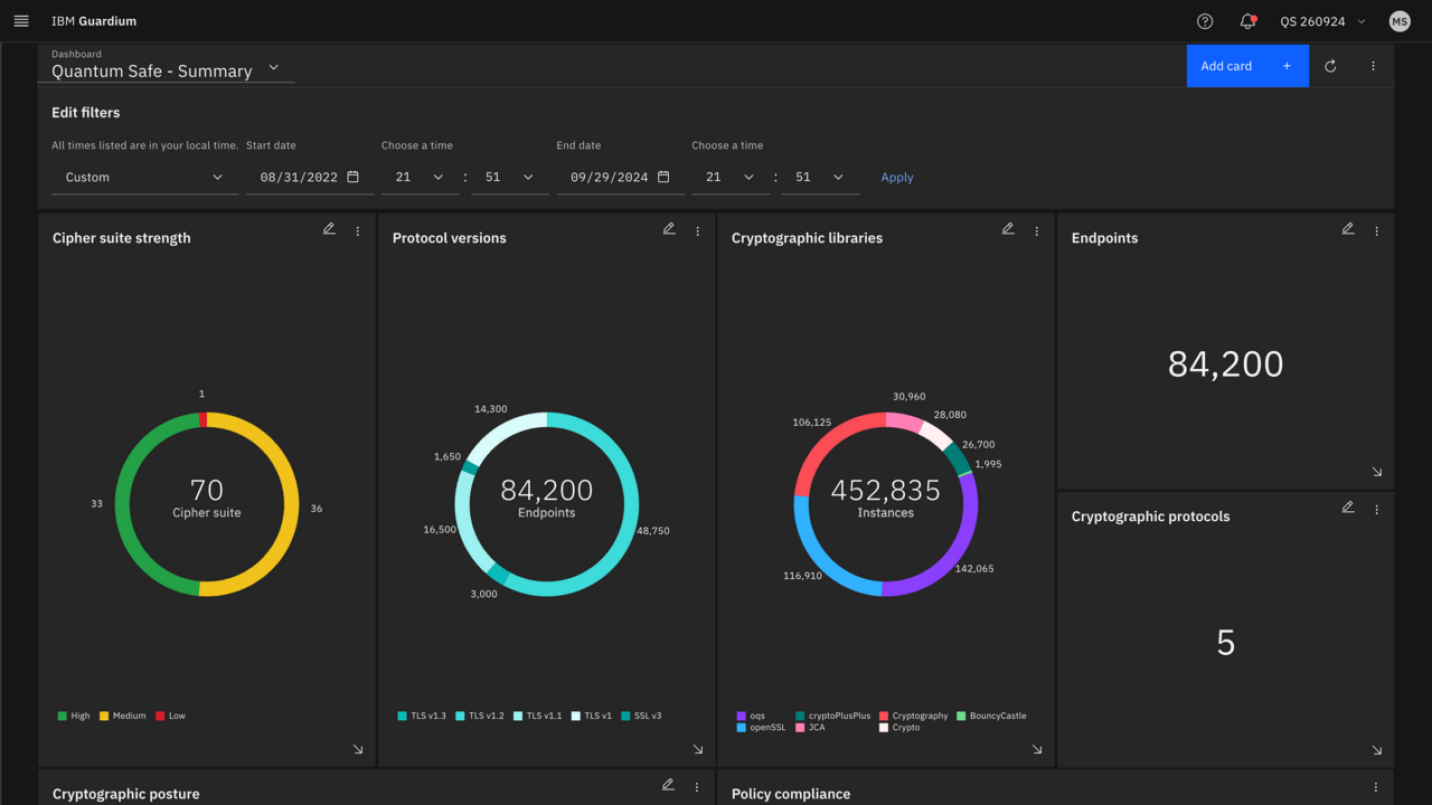Open Endpoints card options menu
Screen dimensions: 1432x805
tap(1377, 231)
